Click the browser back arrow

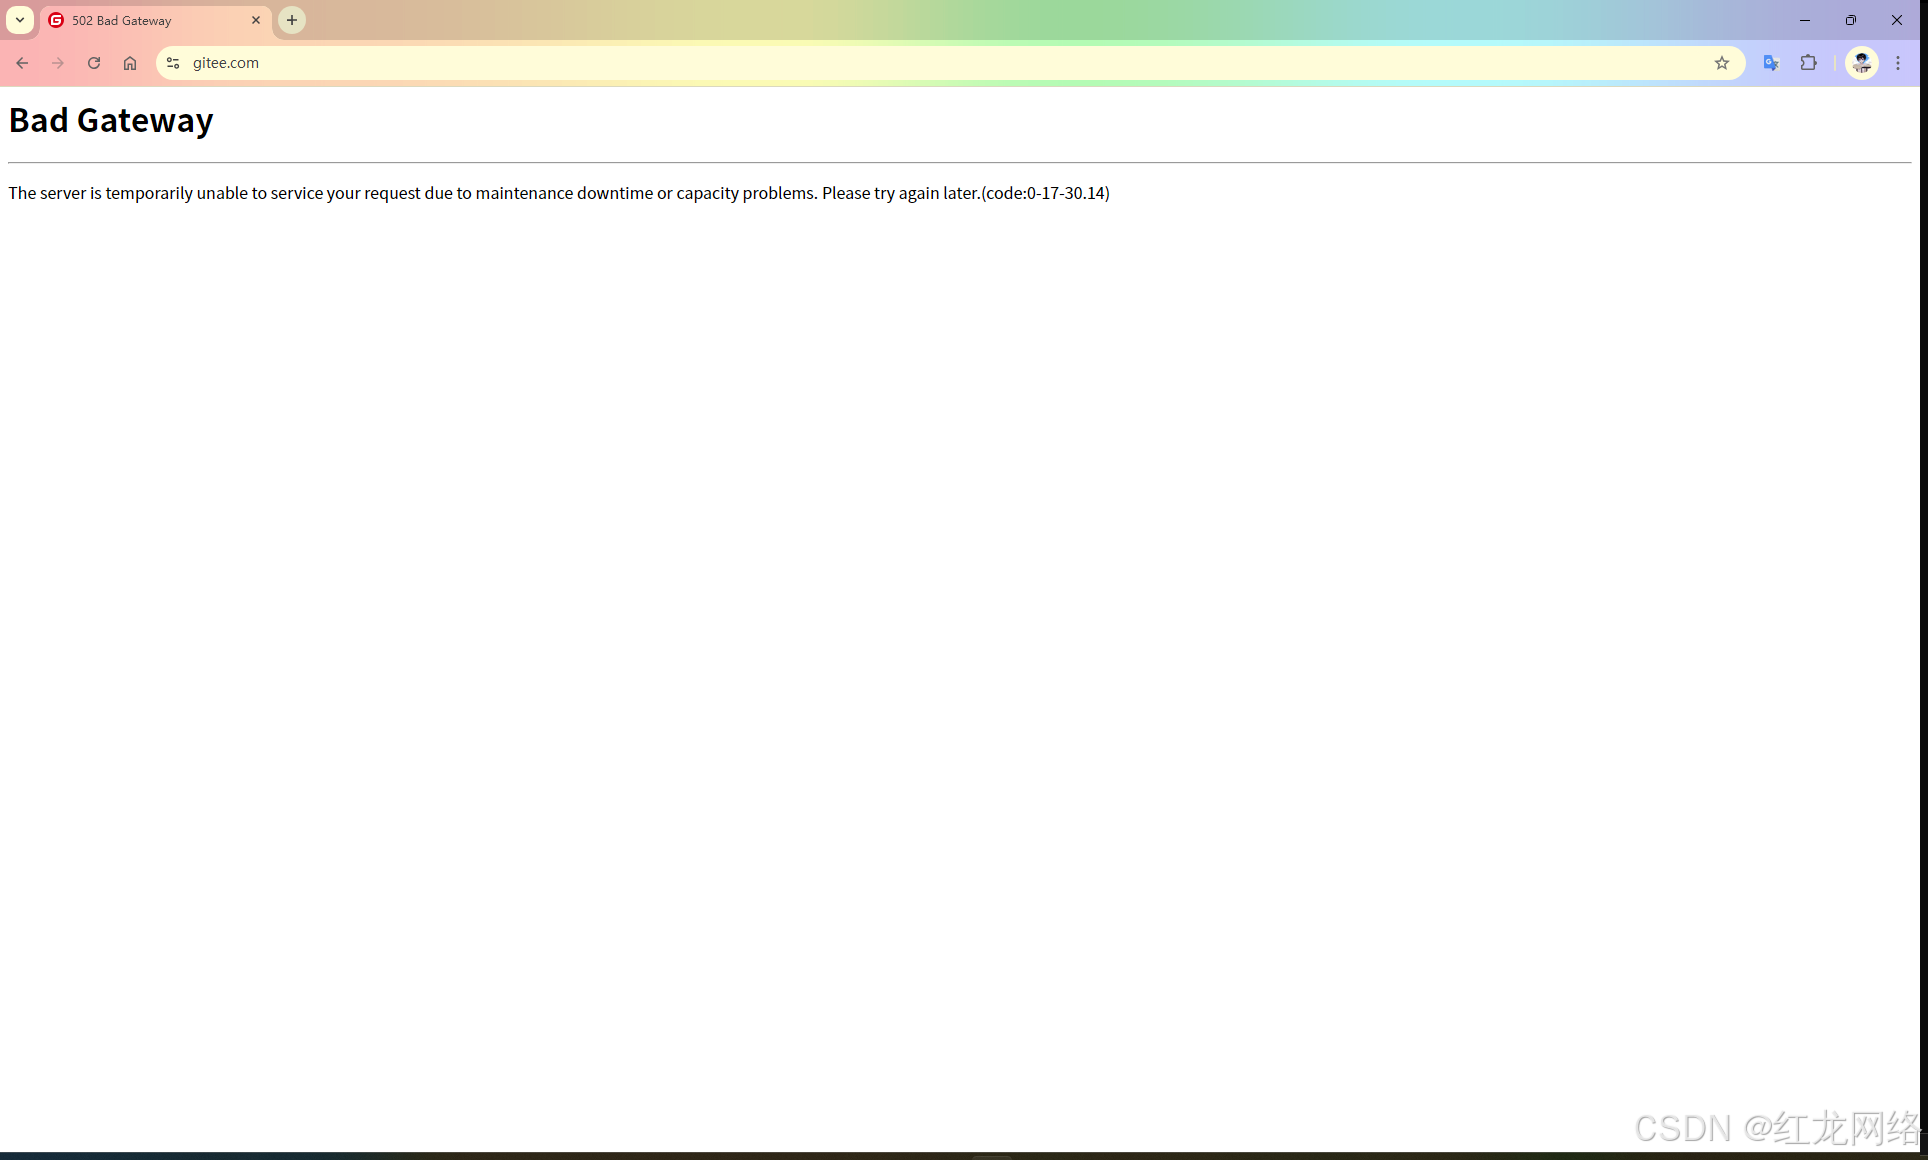tap(22, 63)
